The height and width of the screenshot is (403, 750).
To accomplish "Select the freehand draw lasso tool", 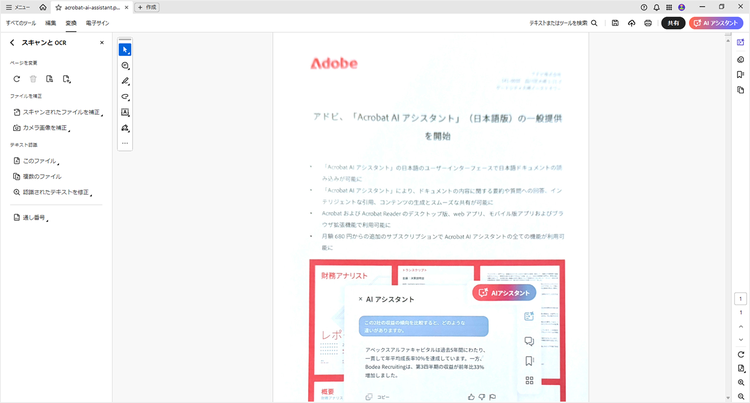I will [125, 97].
